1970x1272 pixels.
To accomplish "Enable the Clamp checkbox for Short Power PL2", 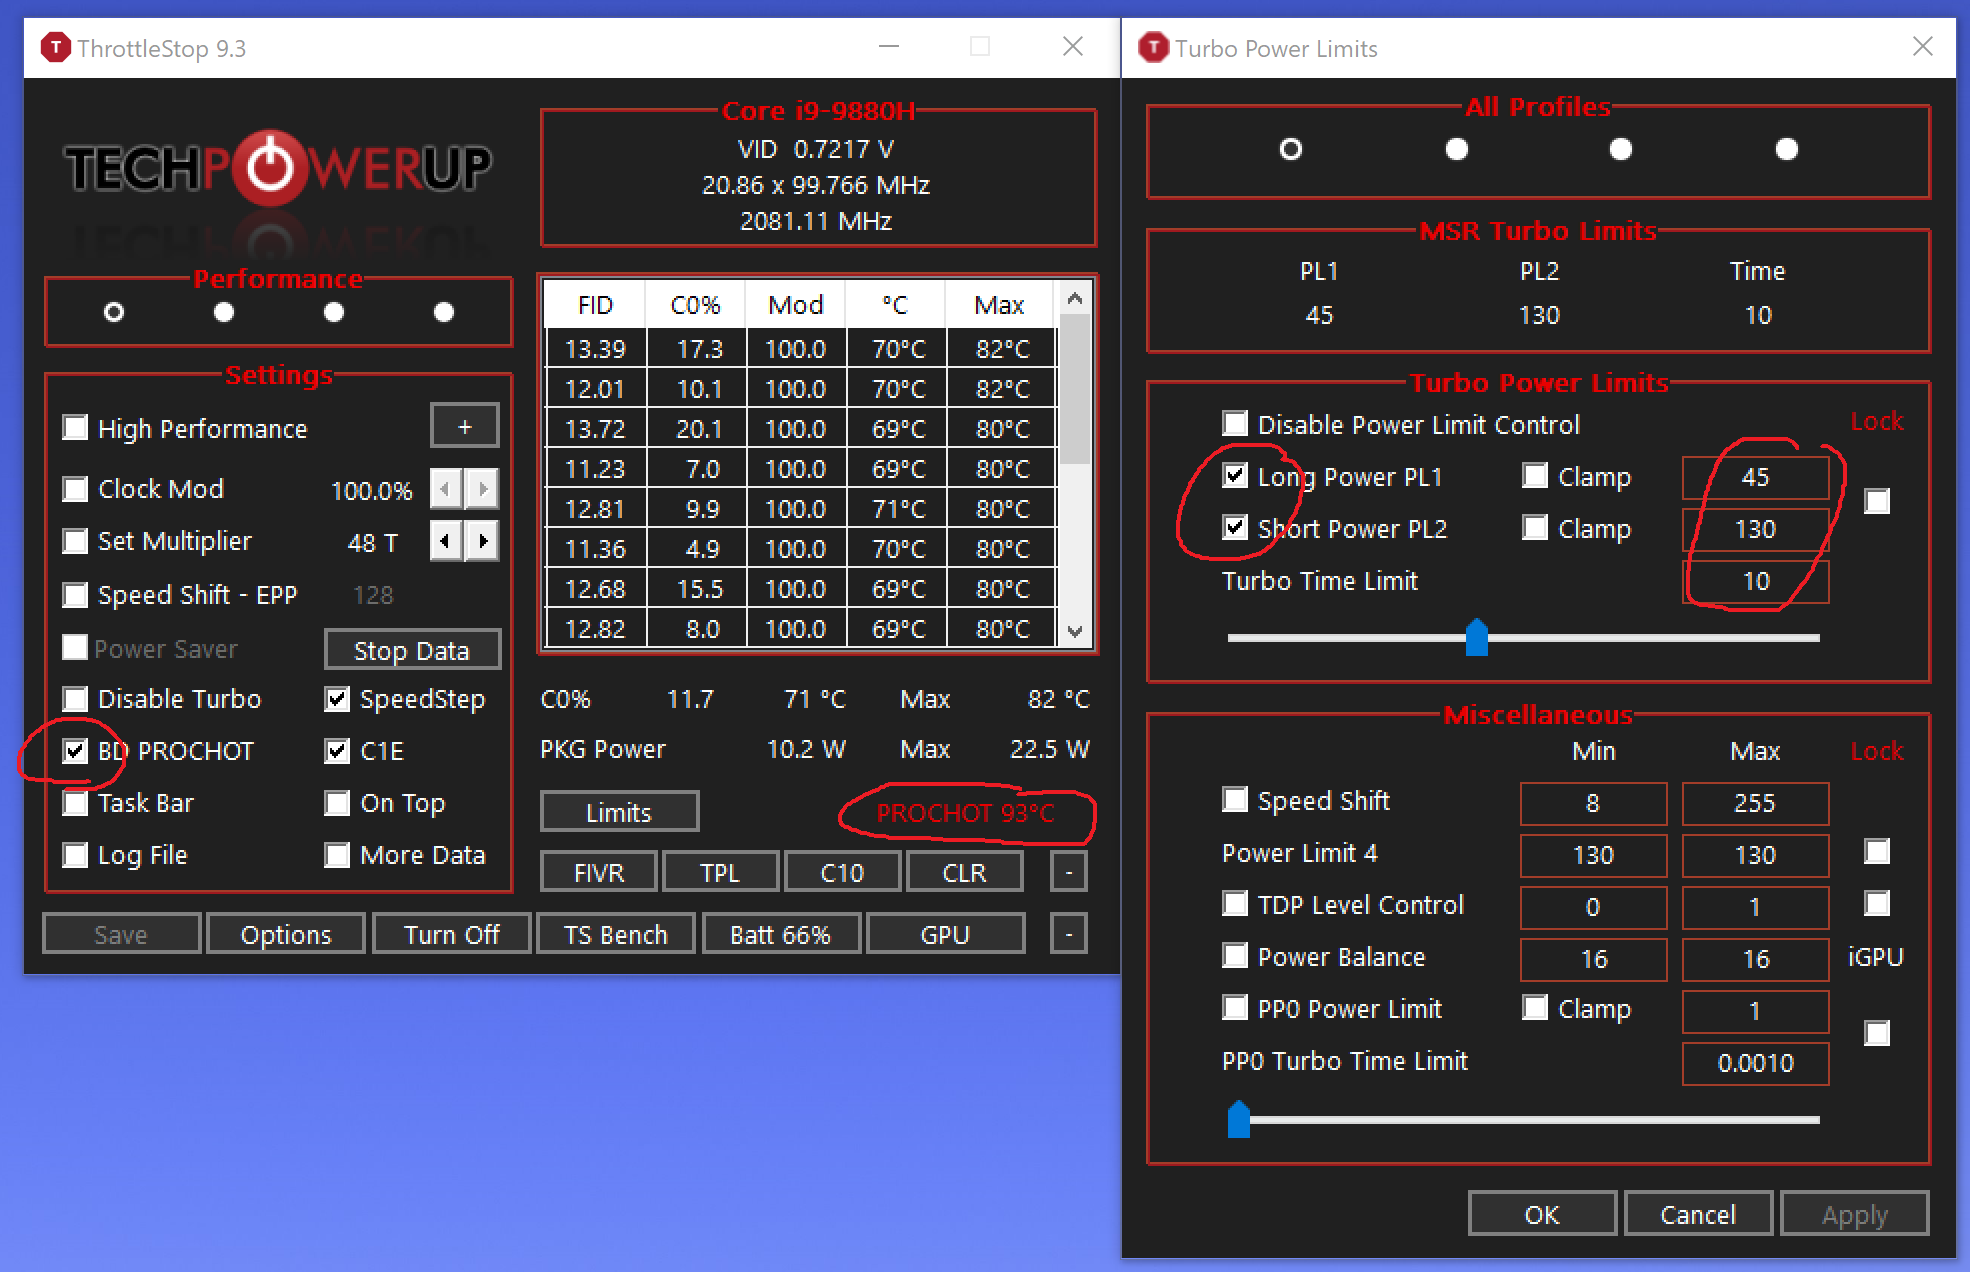I will 1535,528.
